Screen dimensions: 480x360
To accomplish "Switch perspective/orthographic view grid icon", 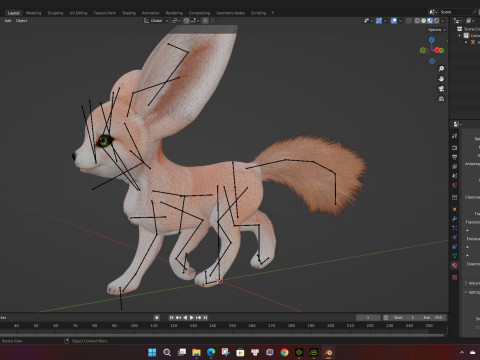I will 441,99.
